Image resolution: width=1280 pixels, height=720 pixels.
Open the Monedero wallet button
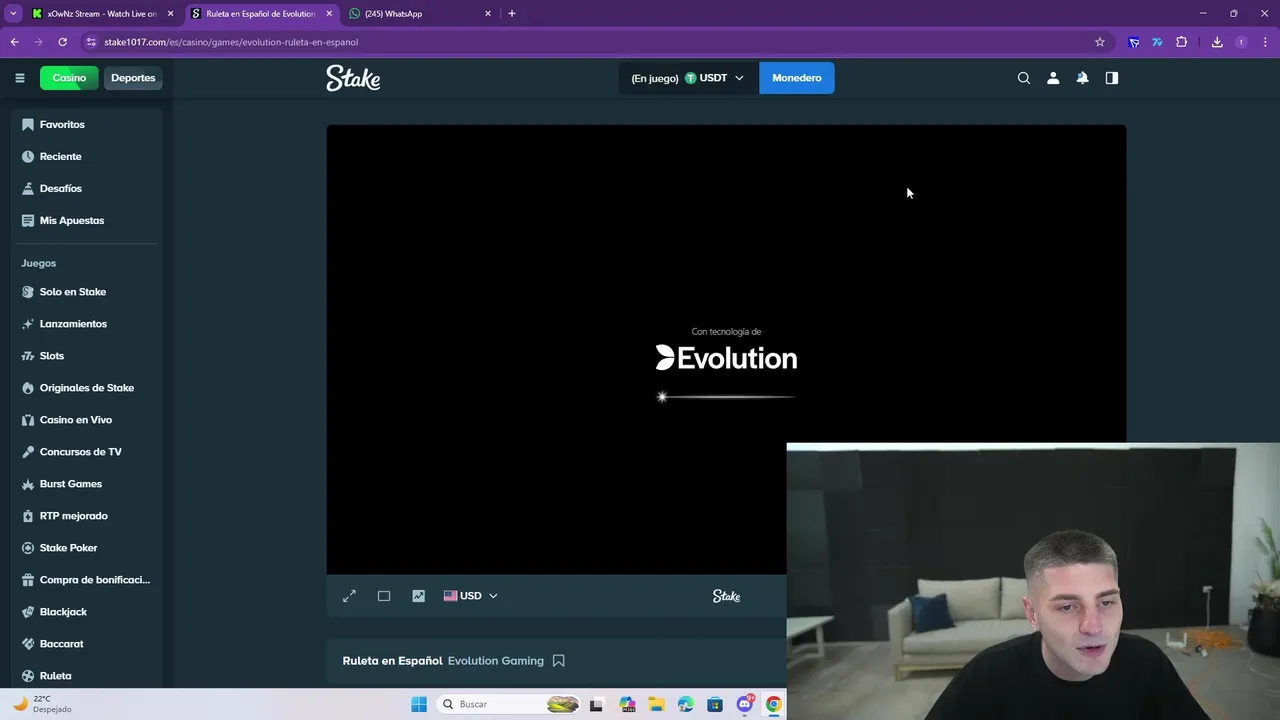click(797, 78)
